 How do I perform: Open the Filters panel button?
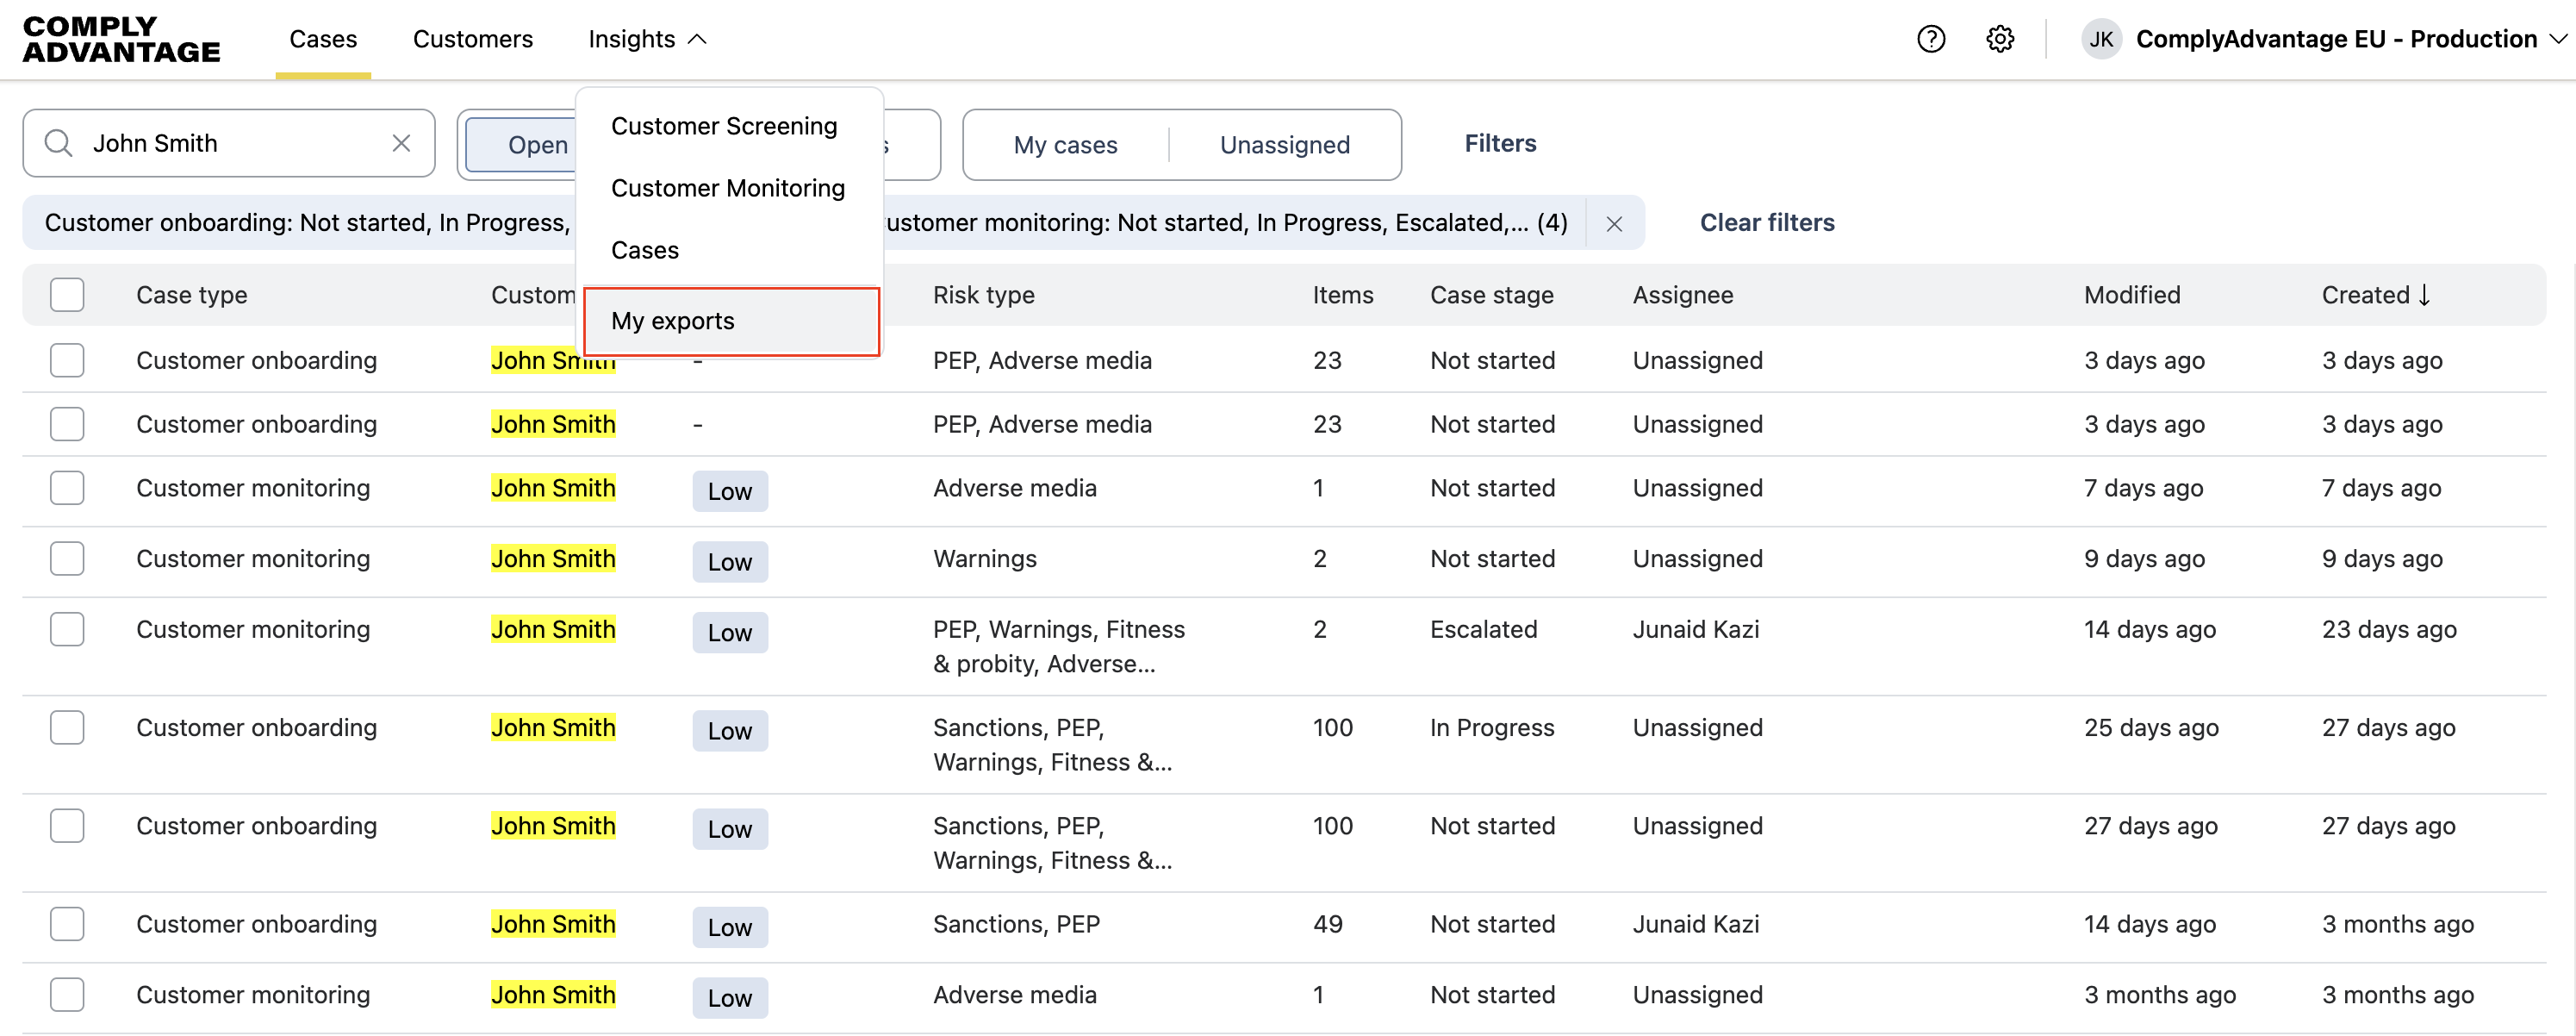tap(1499, 143)
